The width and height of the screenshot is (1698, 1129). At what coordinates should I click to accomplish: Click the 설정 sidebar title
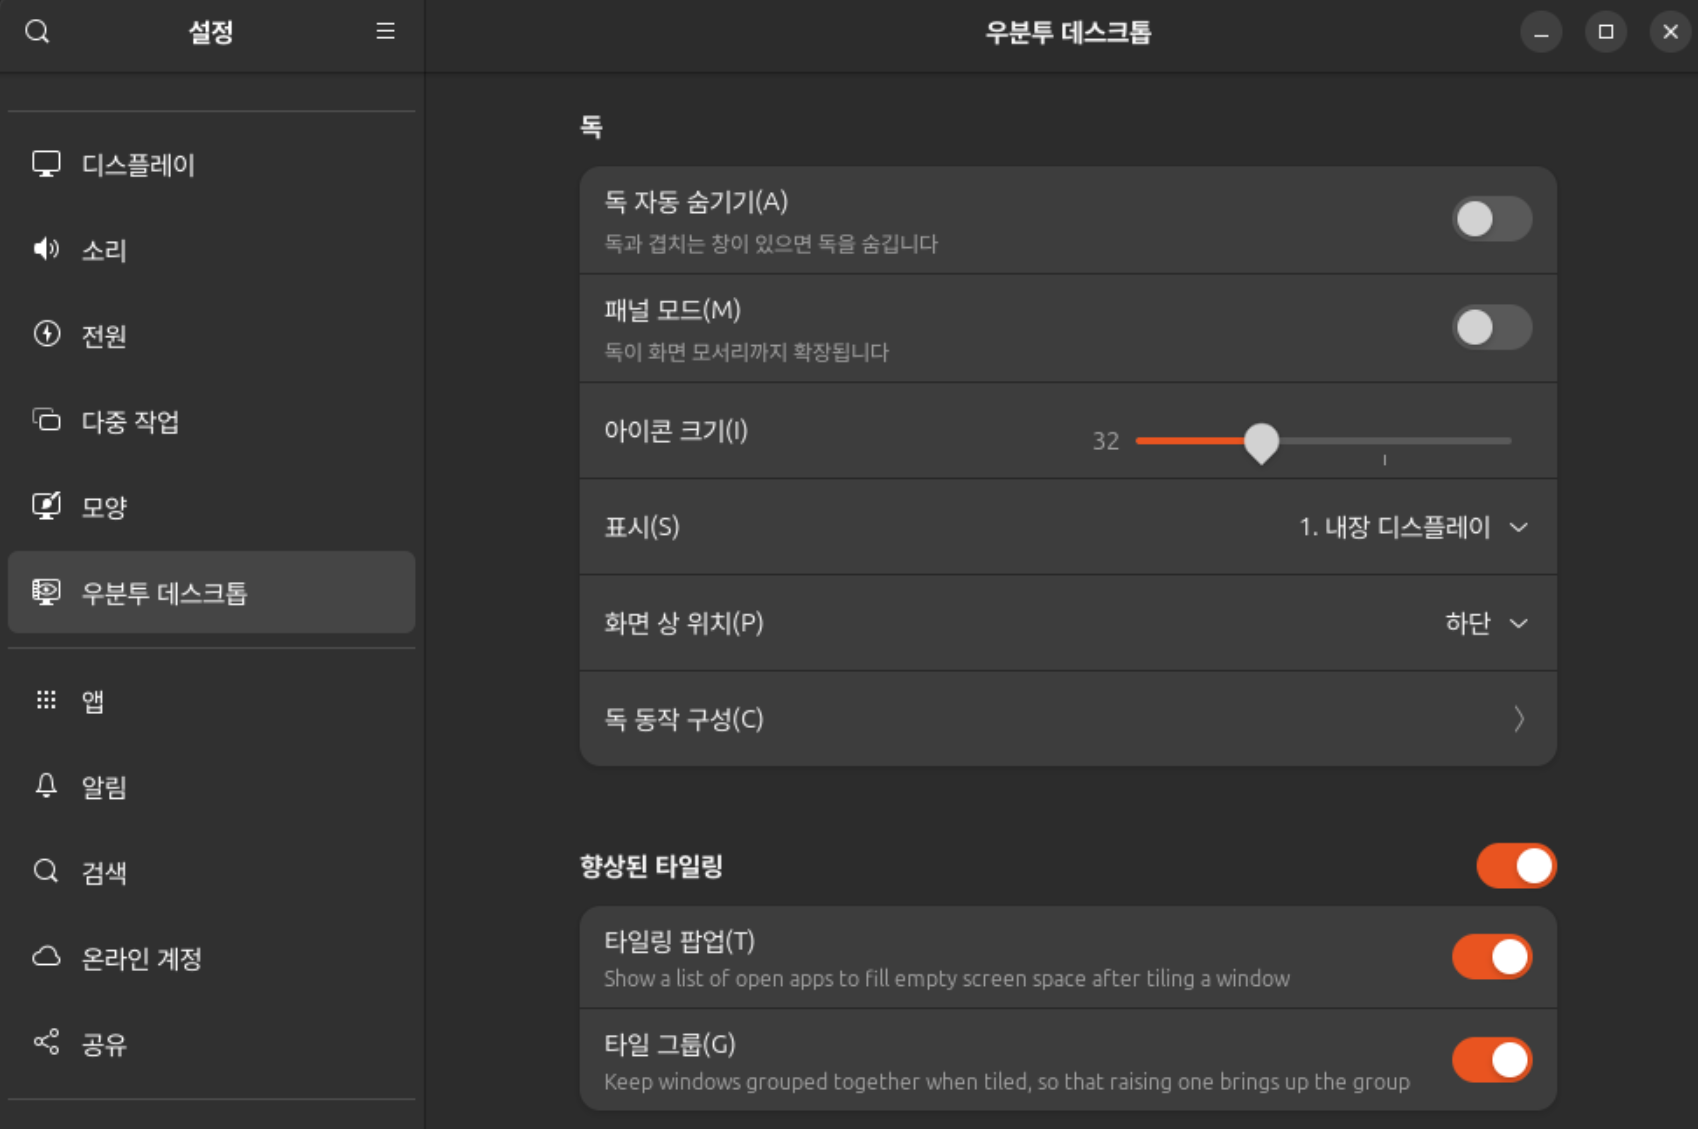[211, 32]
